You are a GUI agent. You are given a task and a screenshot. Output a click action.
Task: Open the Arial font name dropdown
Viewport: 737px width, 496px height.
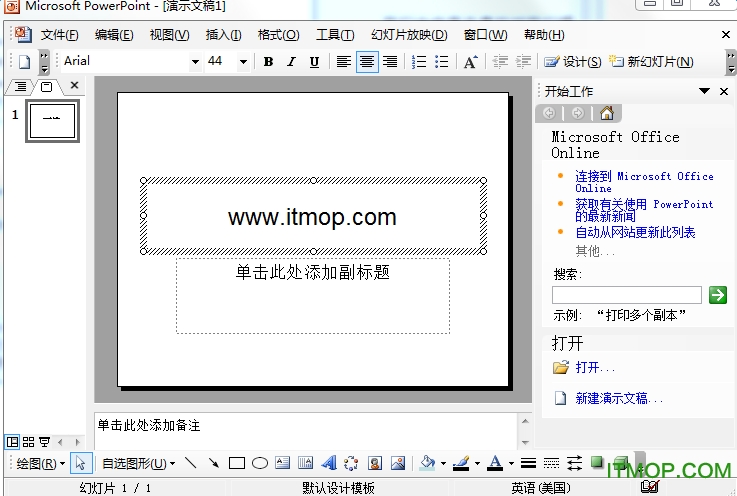point(195,62)
